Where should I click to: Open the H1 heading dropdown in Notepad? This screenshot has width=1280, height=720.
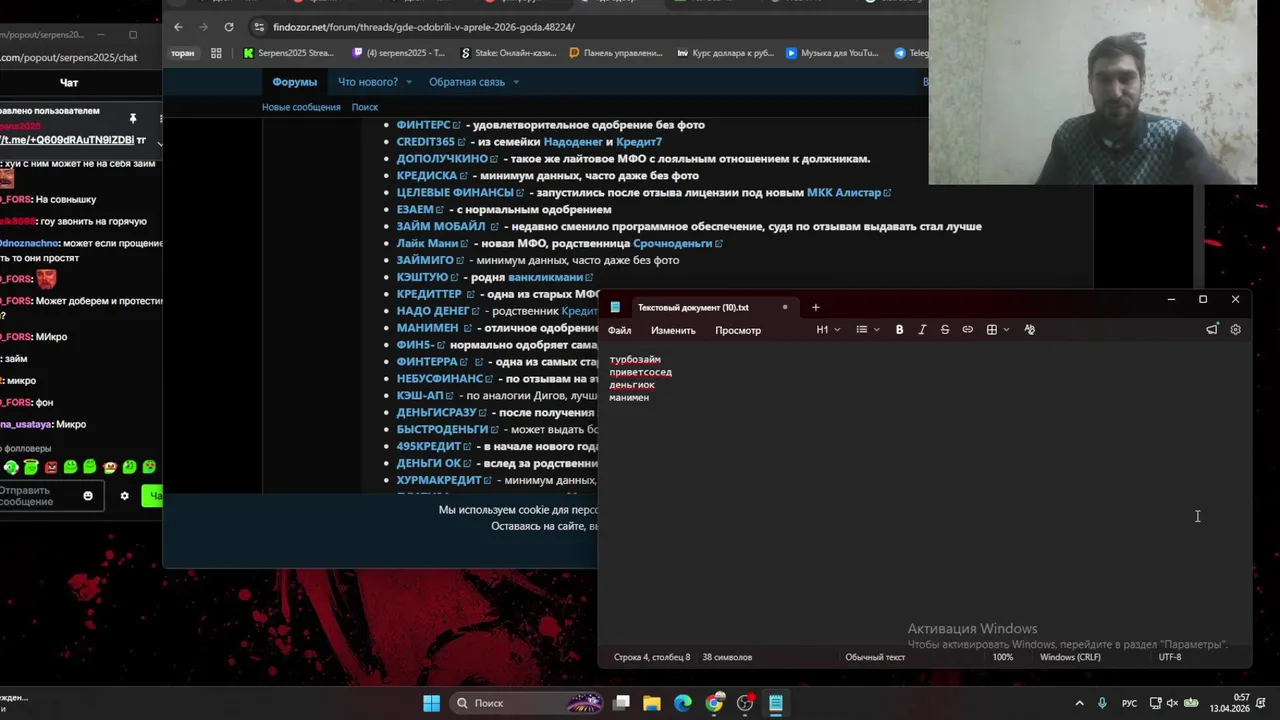coord(828,330)
